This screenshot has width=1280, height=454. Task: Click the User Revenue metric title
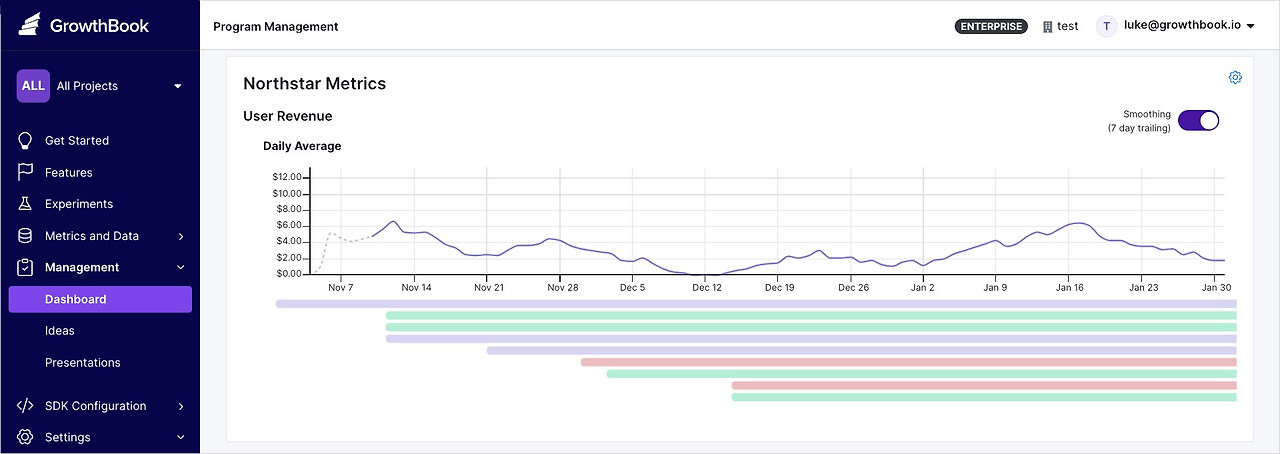(288, 116)
